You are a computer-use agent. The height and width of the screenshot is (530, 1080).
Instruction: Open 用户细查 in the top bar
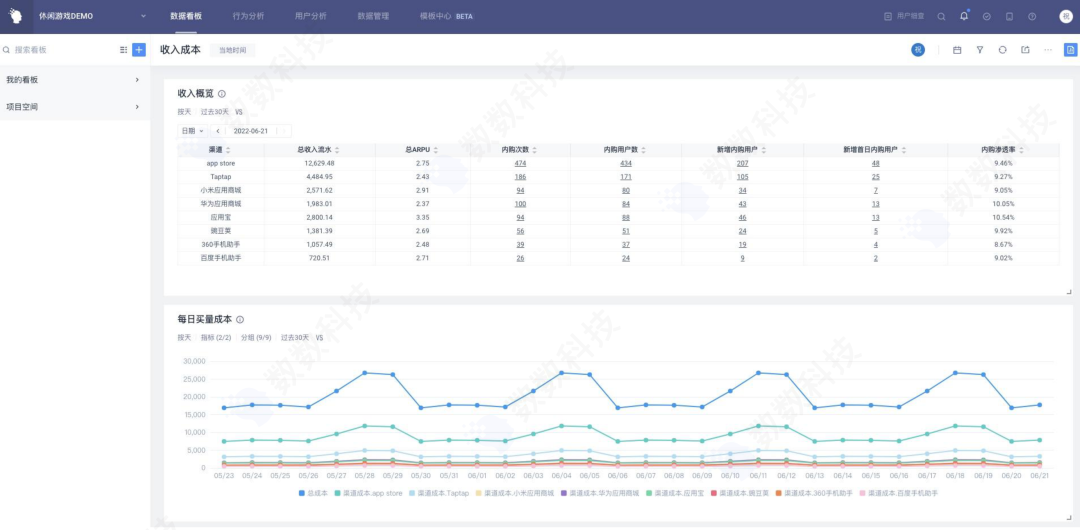tap(904, 16)
